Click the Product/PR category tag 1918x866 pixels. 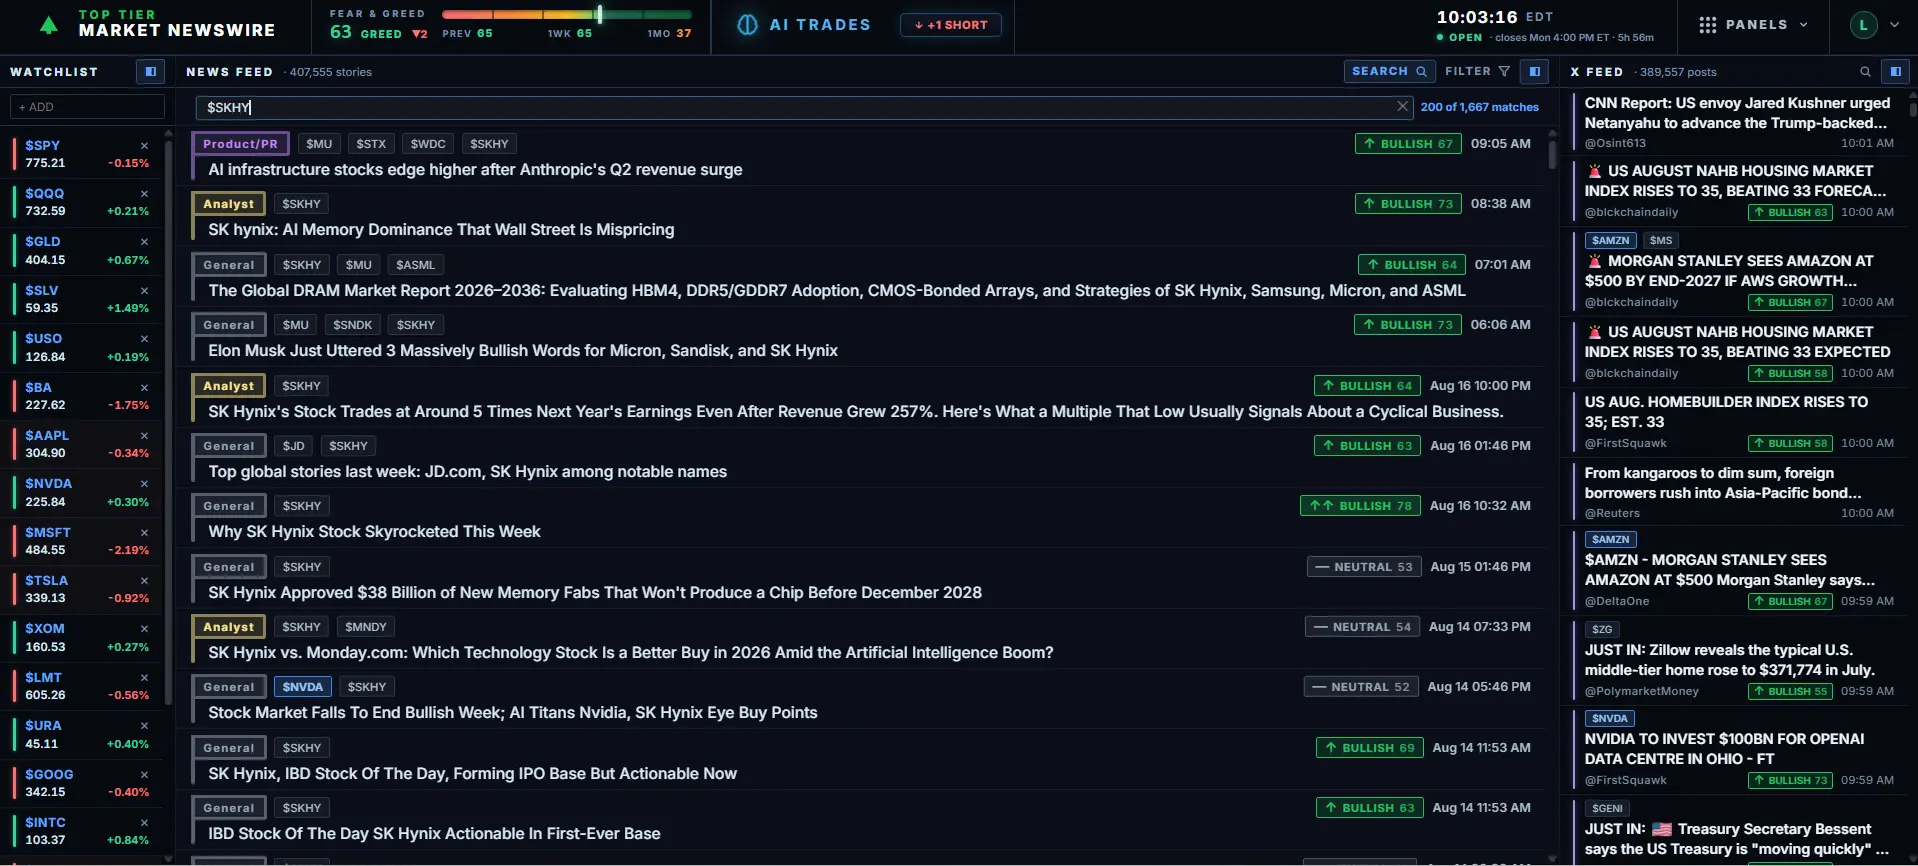(x=240, y=144)
